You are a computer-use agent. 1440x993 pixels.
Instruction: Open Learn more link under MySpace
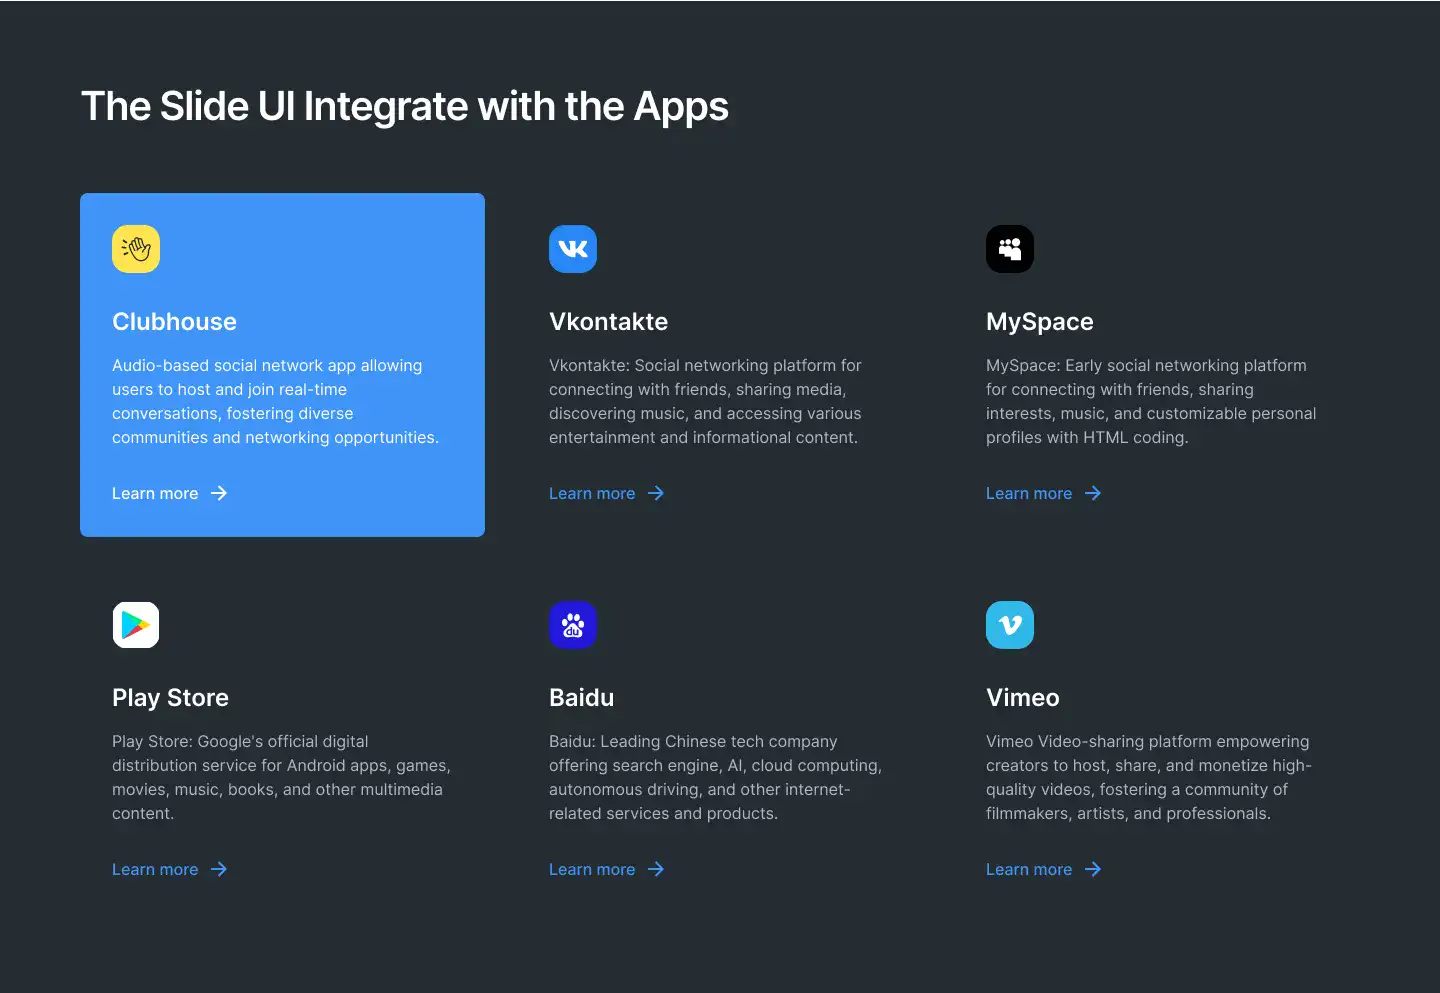pos(1044,493)
